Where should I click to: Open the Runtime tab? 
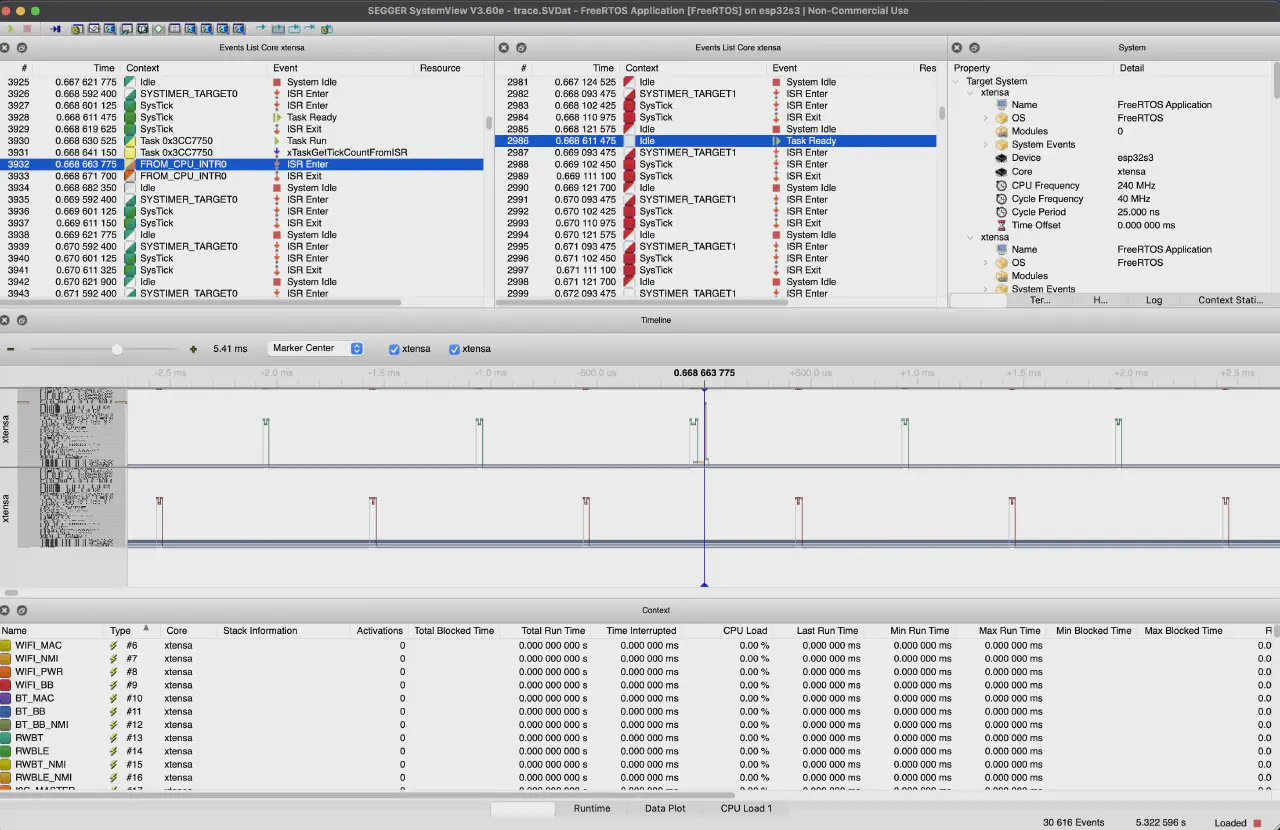coord(592,808)
